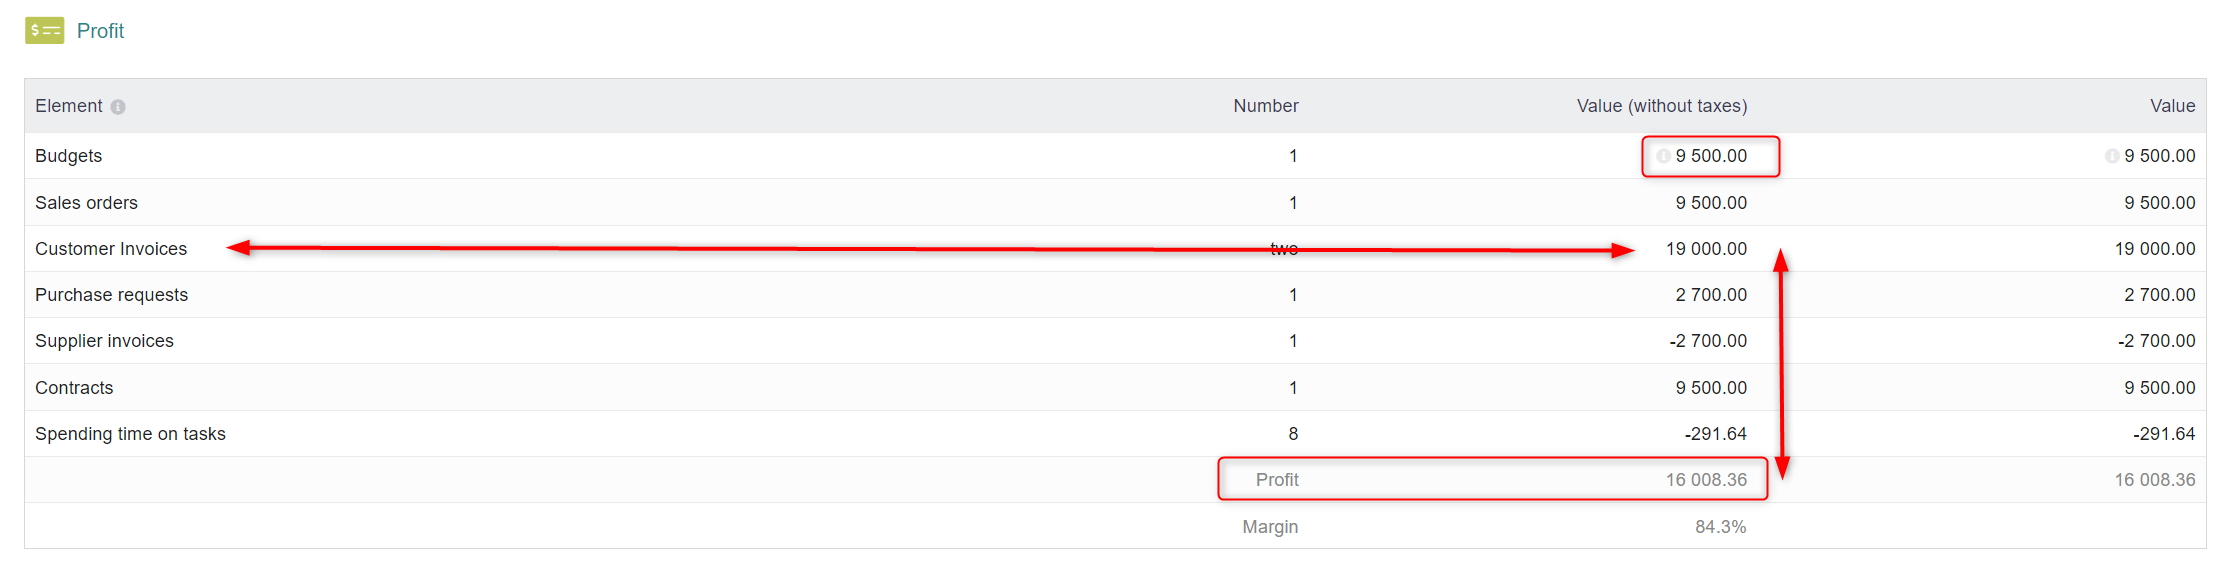Image resolution: width=2226 pixels, height=564 pixels.
Task: Click Supplier invoices value -2 700.00 in Value column
Action: (x=2156, y=341)
